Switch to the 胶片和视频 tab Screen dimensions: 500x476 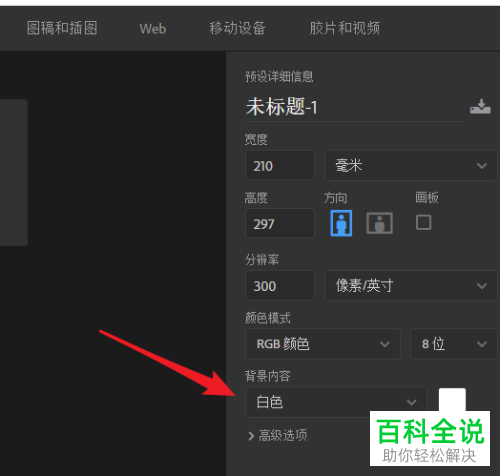345,28
